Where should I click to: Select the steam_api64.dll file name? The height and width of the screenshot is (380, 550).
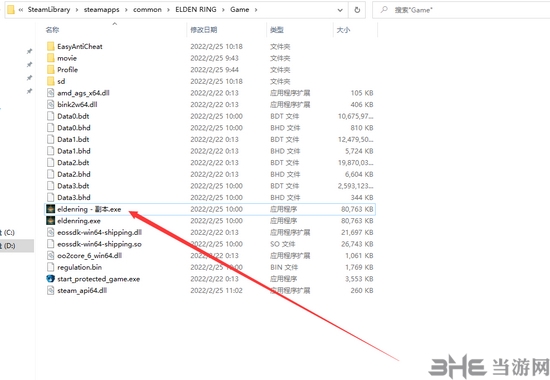[82, 291]
